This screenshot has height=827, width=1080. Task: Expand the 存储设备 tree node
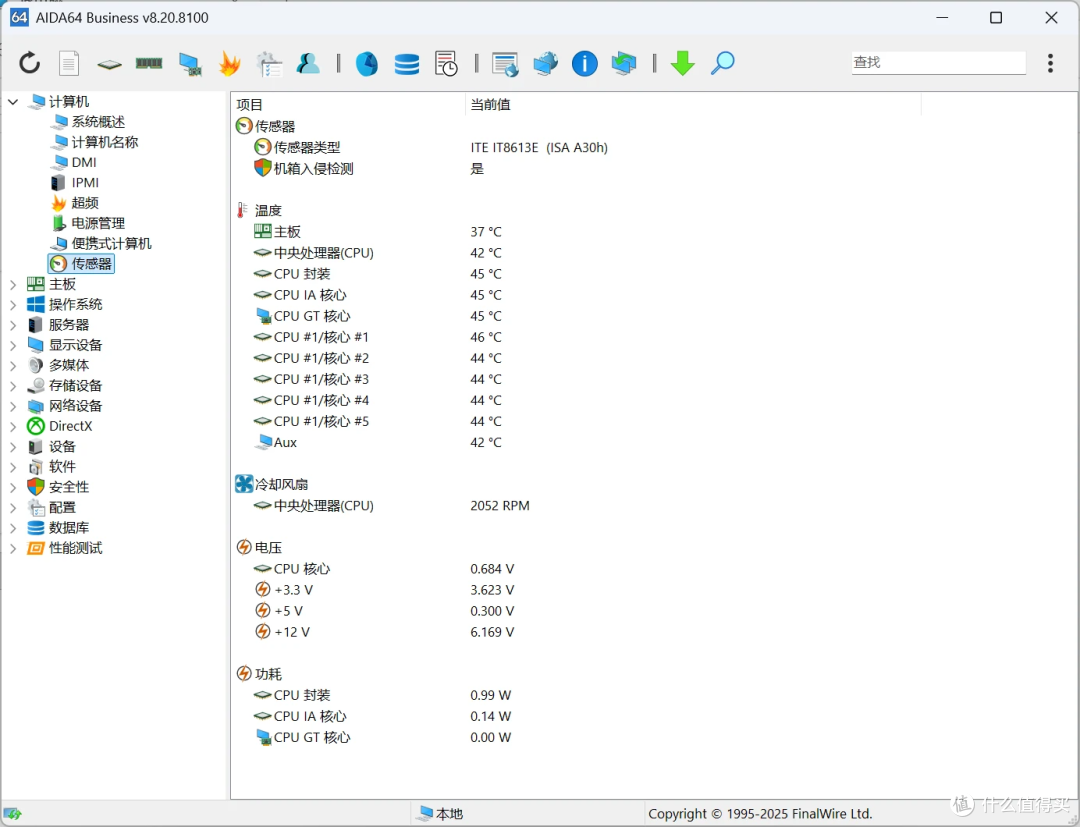point(13,386)
